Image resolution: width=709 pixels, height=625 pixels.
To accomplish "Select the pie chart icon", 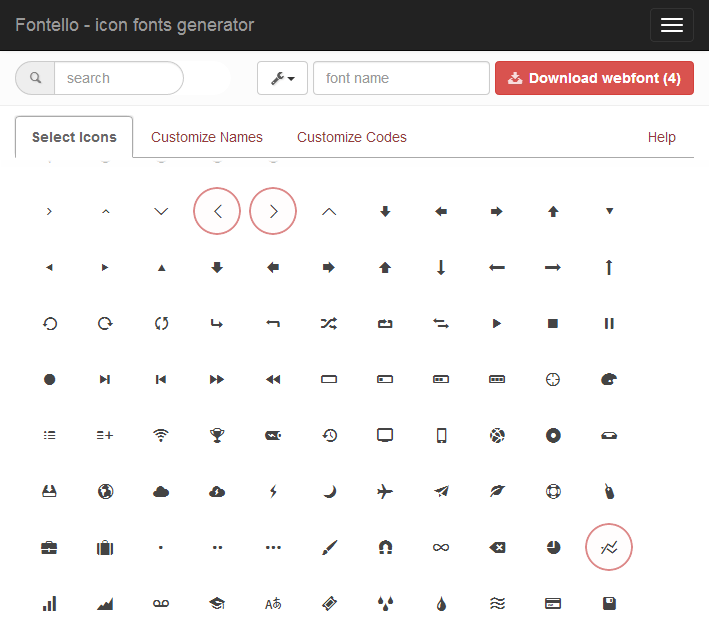I will click(553, 547).
